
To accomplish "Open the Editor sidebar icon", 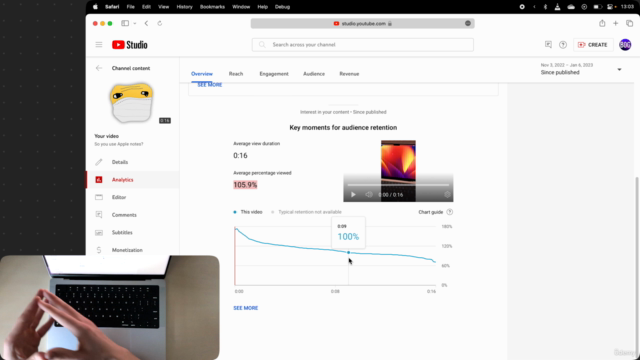I will (x=99, y=197).
